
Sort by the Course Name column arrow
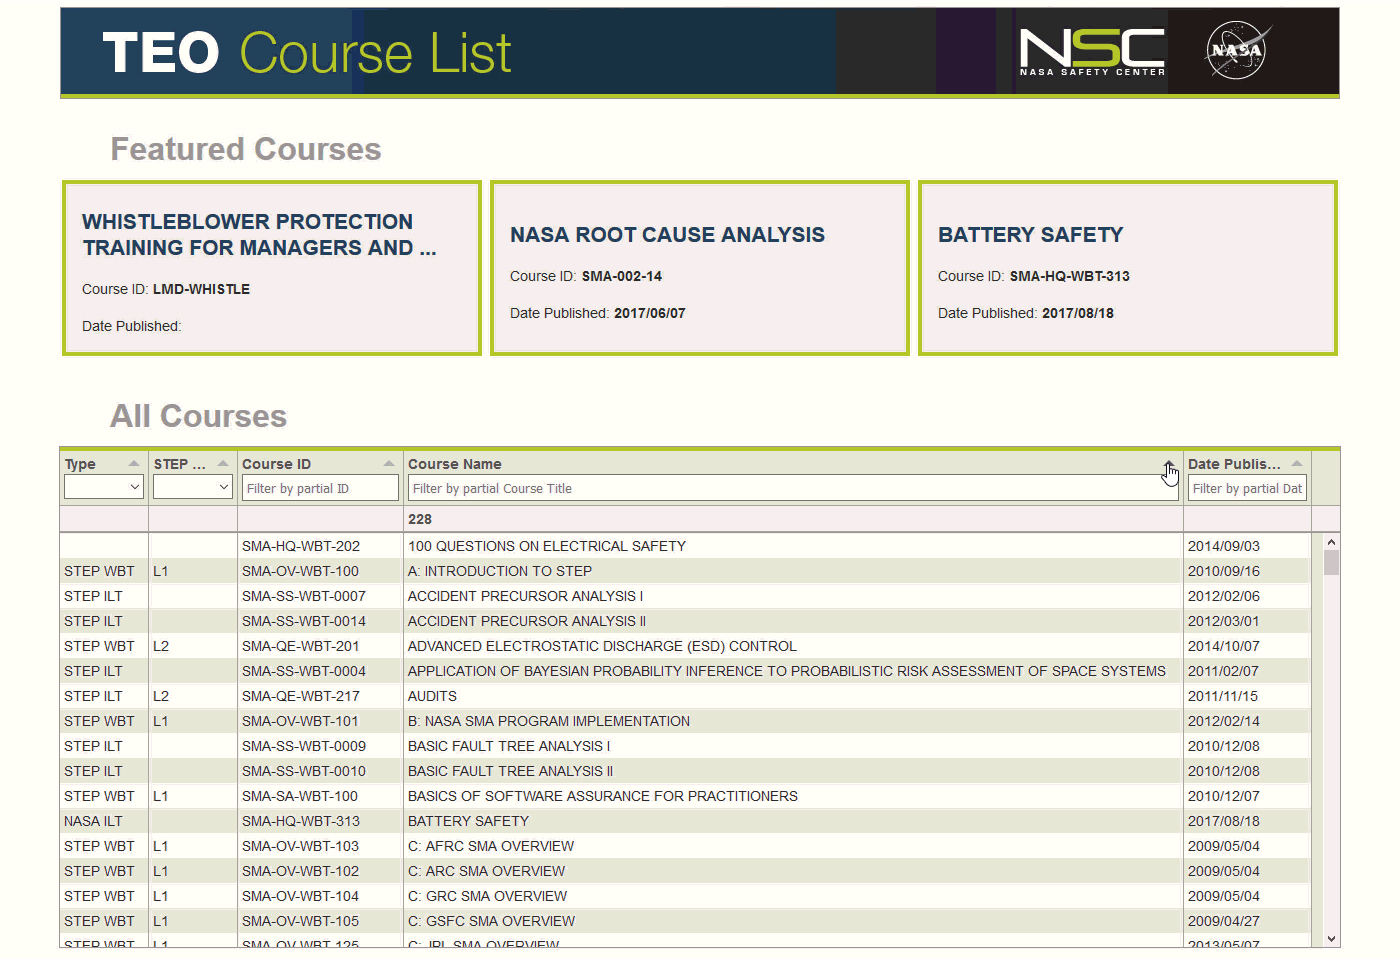[x=1168, y=464]
